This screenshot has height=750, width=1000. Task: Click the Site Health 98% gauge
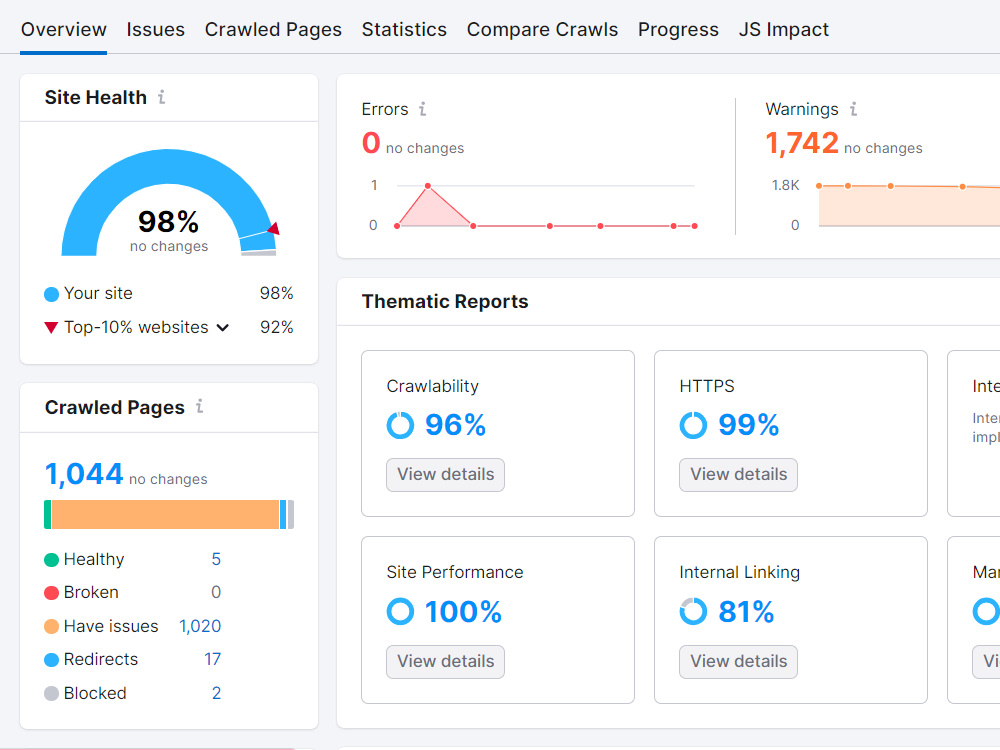pos(169,203)
